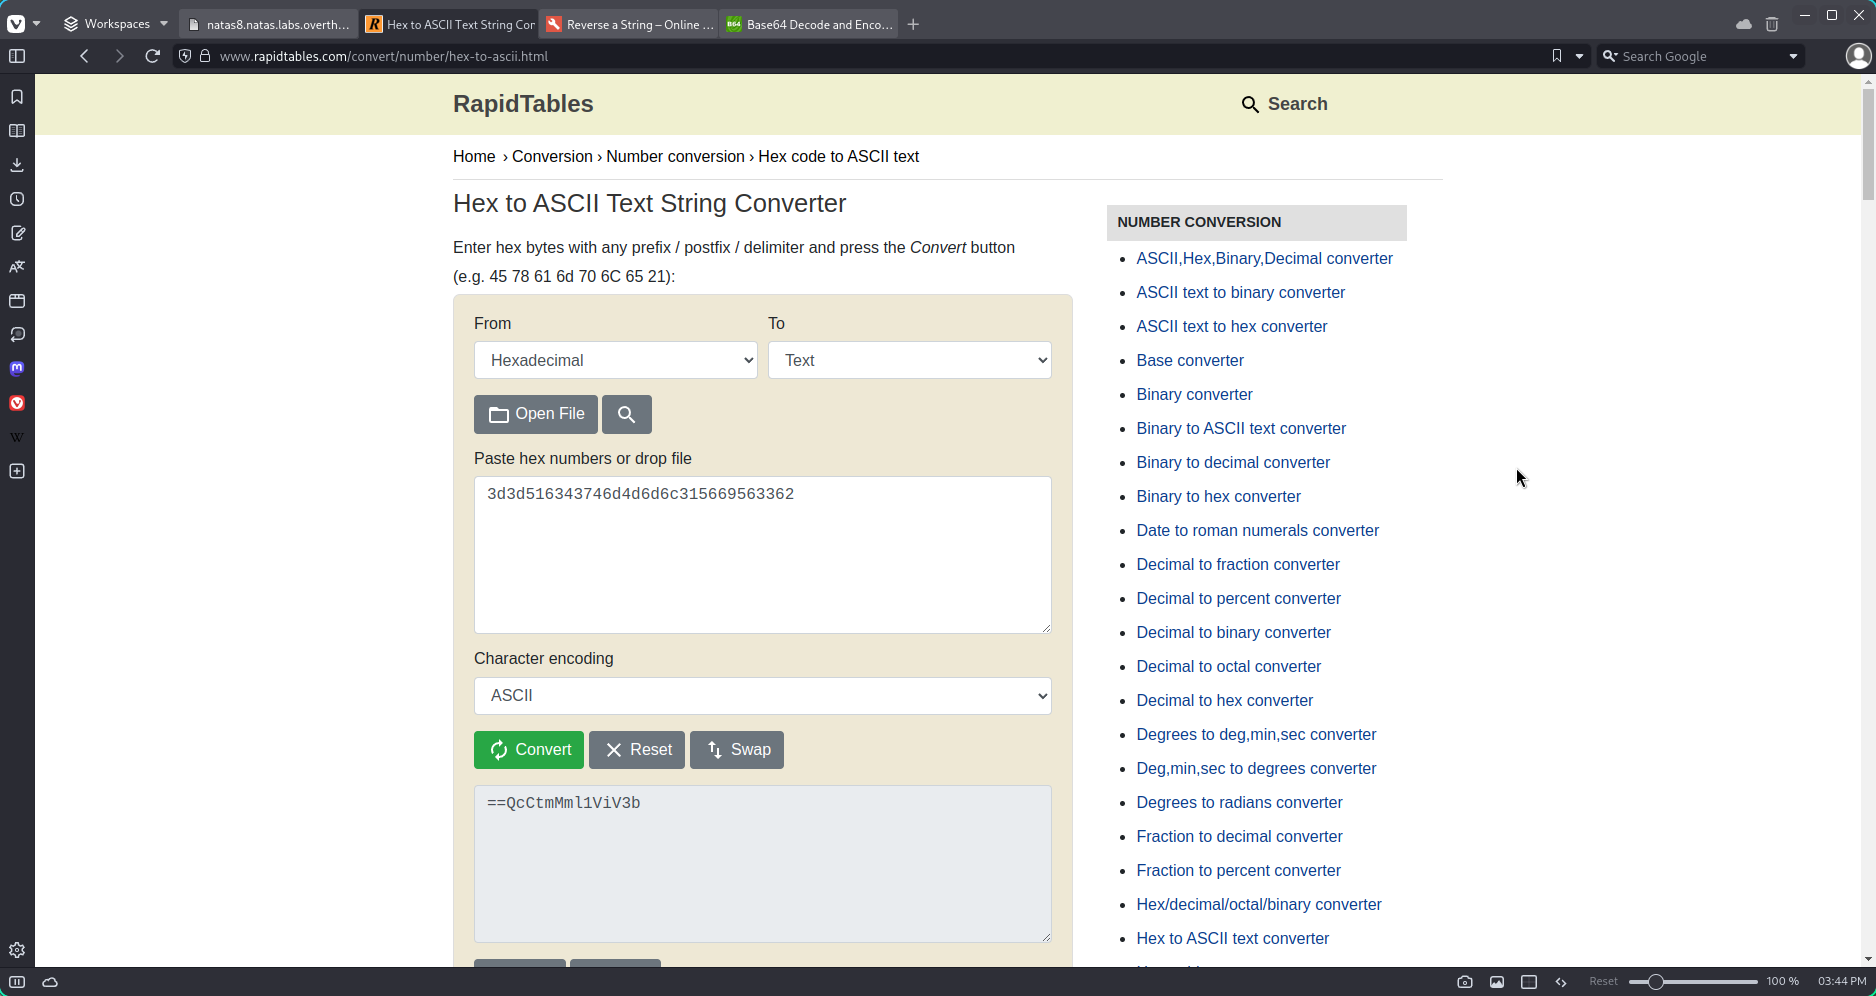Open ASCII text to binary converter link

pyautogui.click(x=1240, y=292)
